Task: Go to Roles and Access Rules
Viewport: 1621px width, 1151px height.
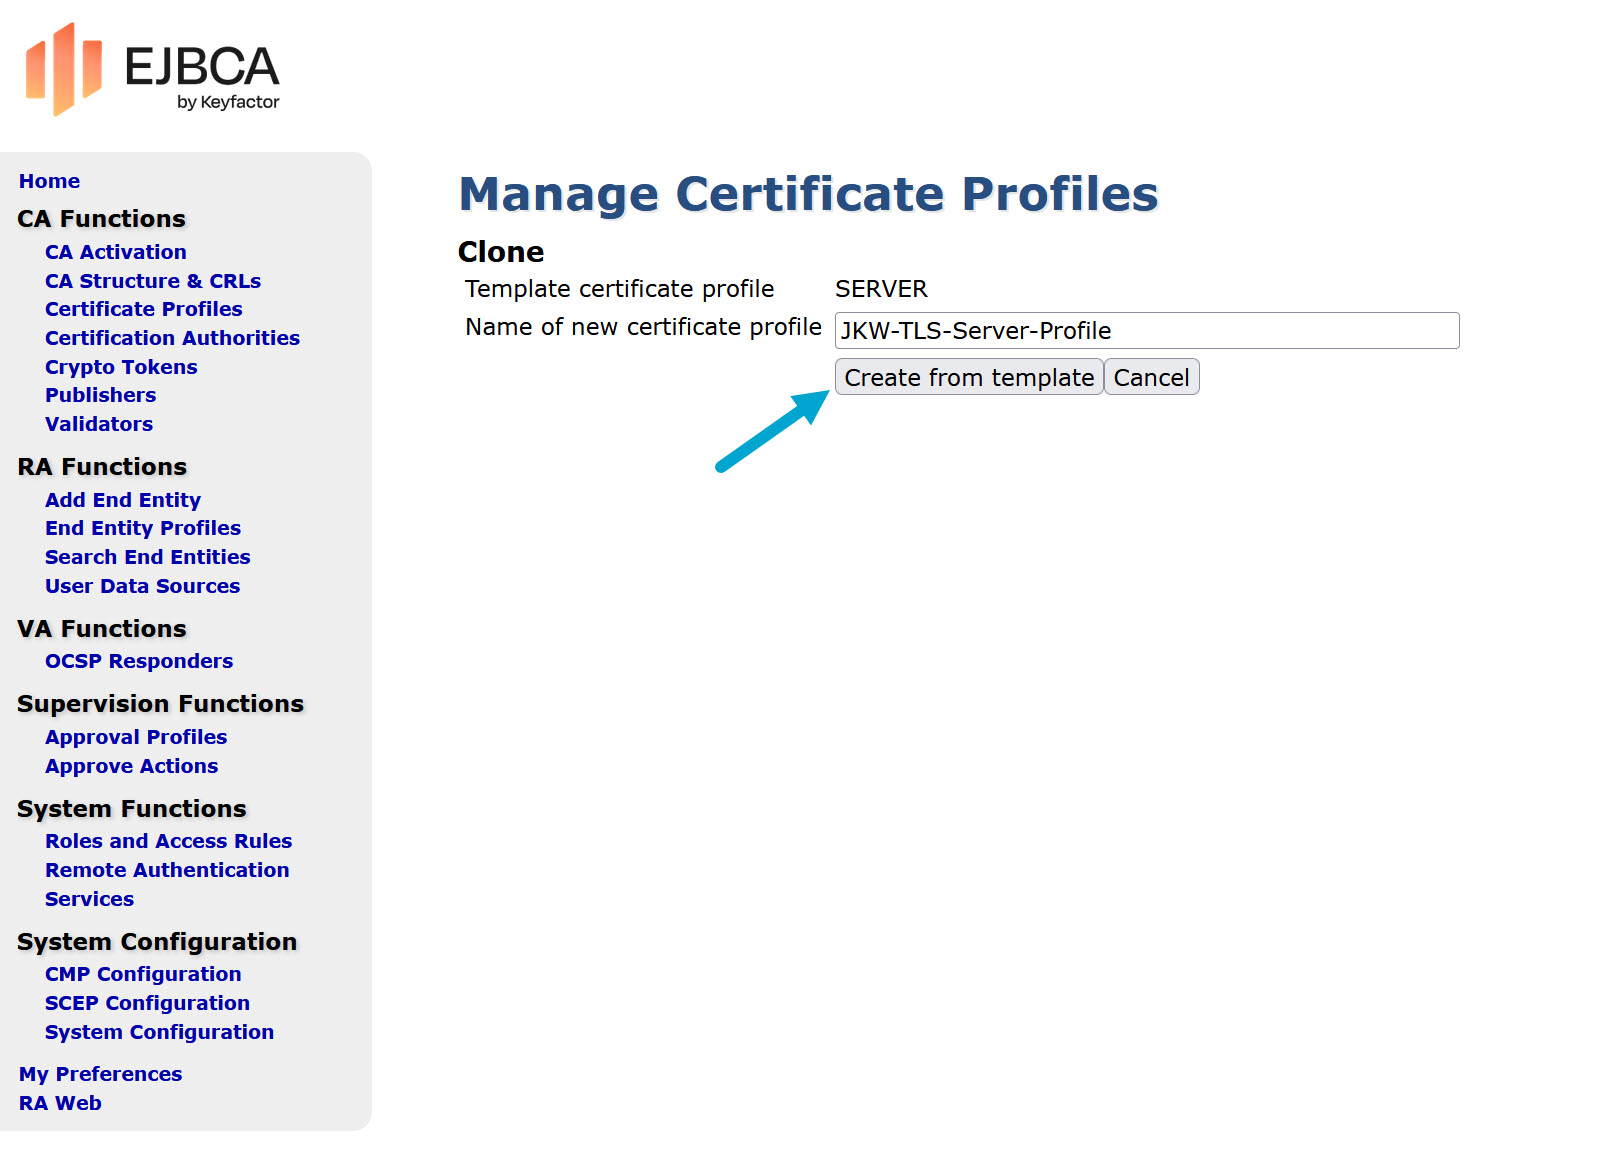Action: tap(168, 841)
